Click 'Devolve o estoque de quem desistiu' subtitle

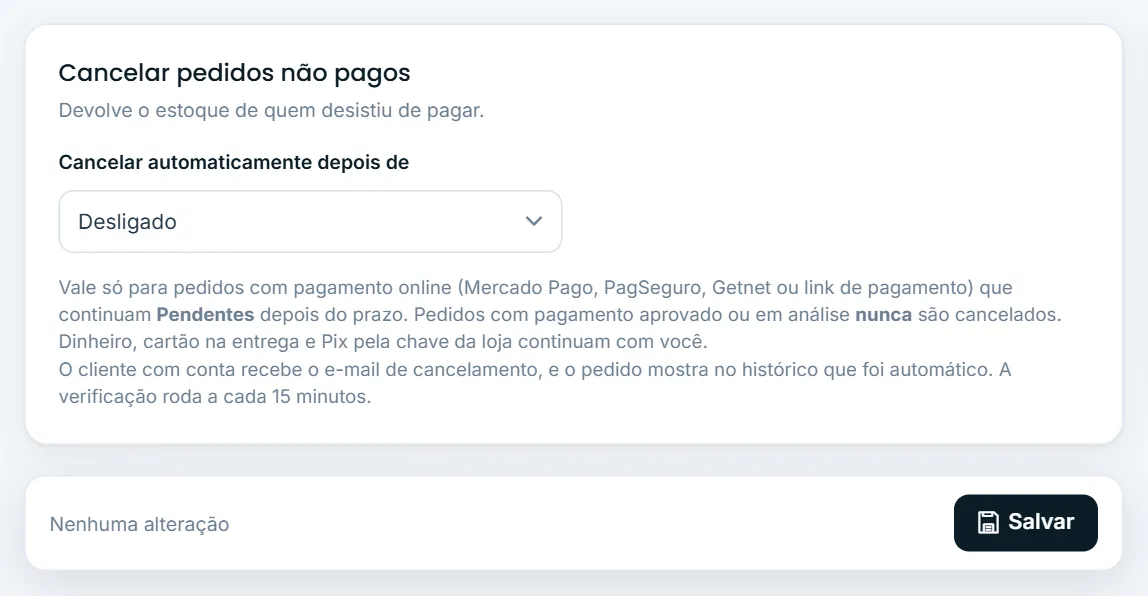tap(271, 111)
